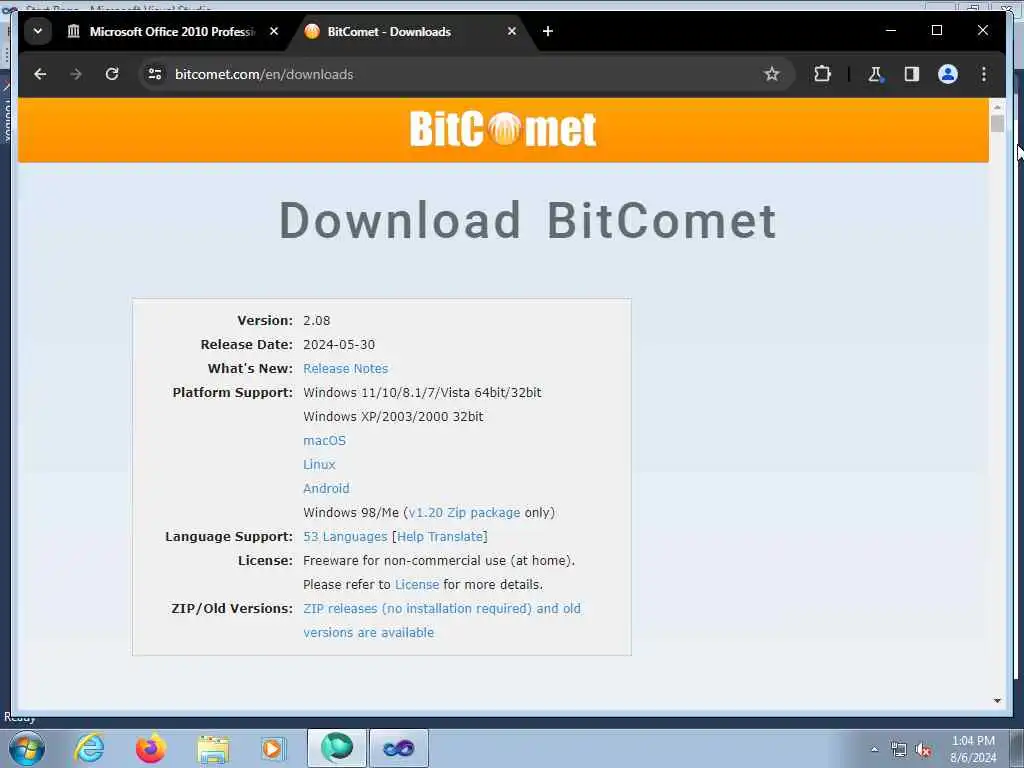Open the taskbar clock showing 1:04 PM
The image size is (1024, 768).
tap(973, 749)
